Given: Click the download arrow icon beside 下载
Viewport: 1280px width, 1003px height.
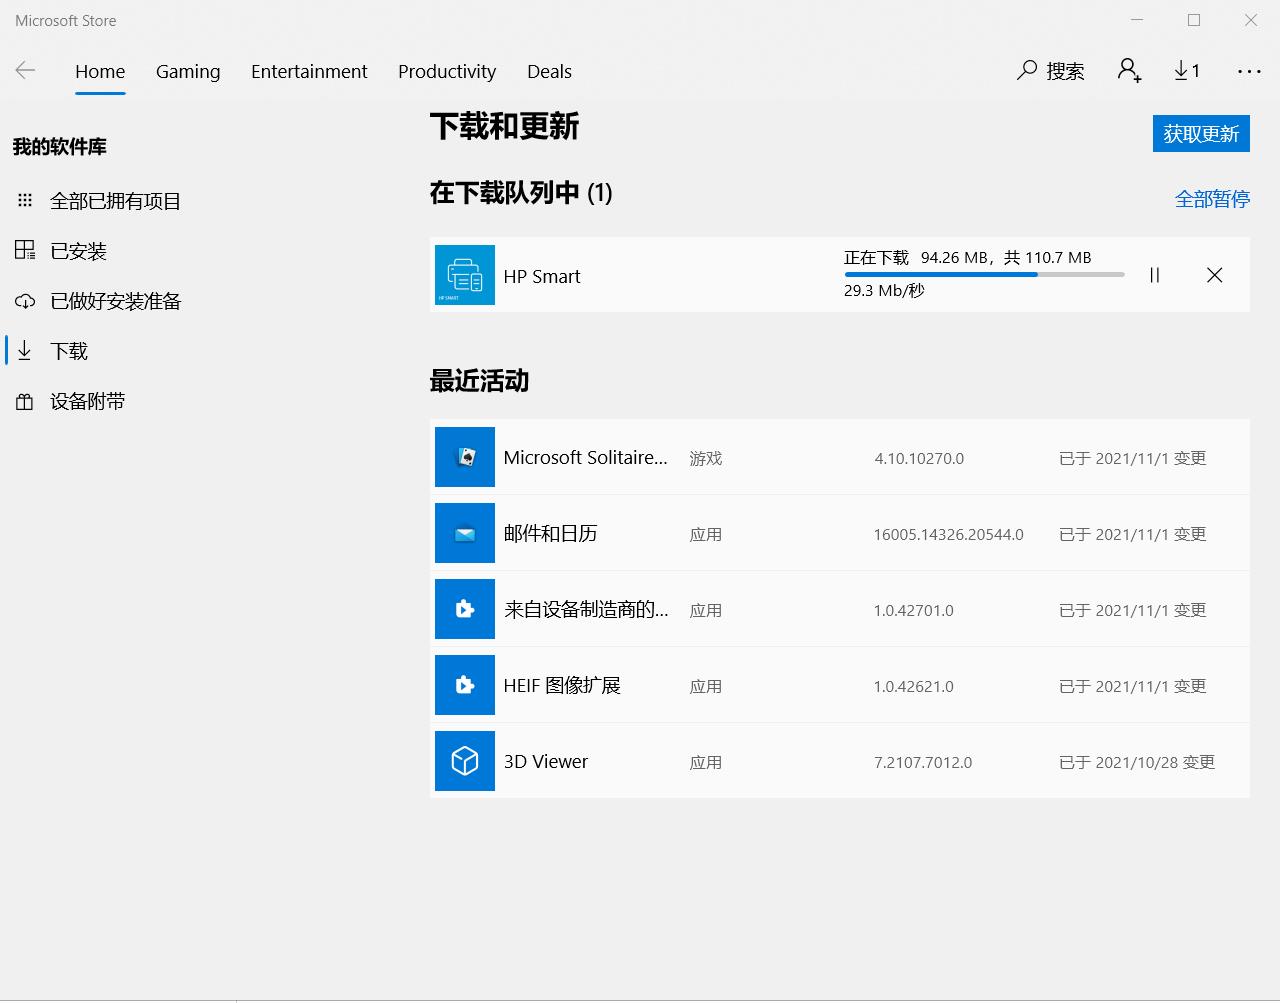Looking at the screenshot, I should (25, 351).
